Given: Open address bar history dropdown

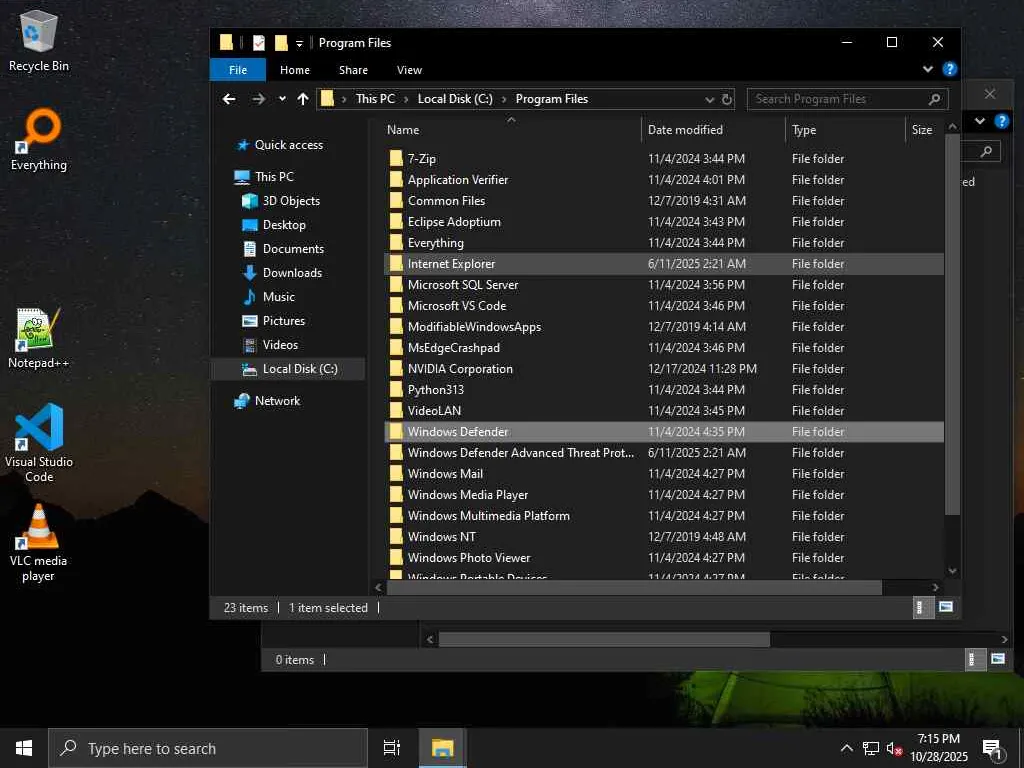Looking at the screenshot, I should (710, 99).
